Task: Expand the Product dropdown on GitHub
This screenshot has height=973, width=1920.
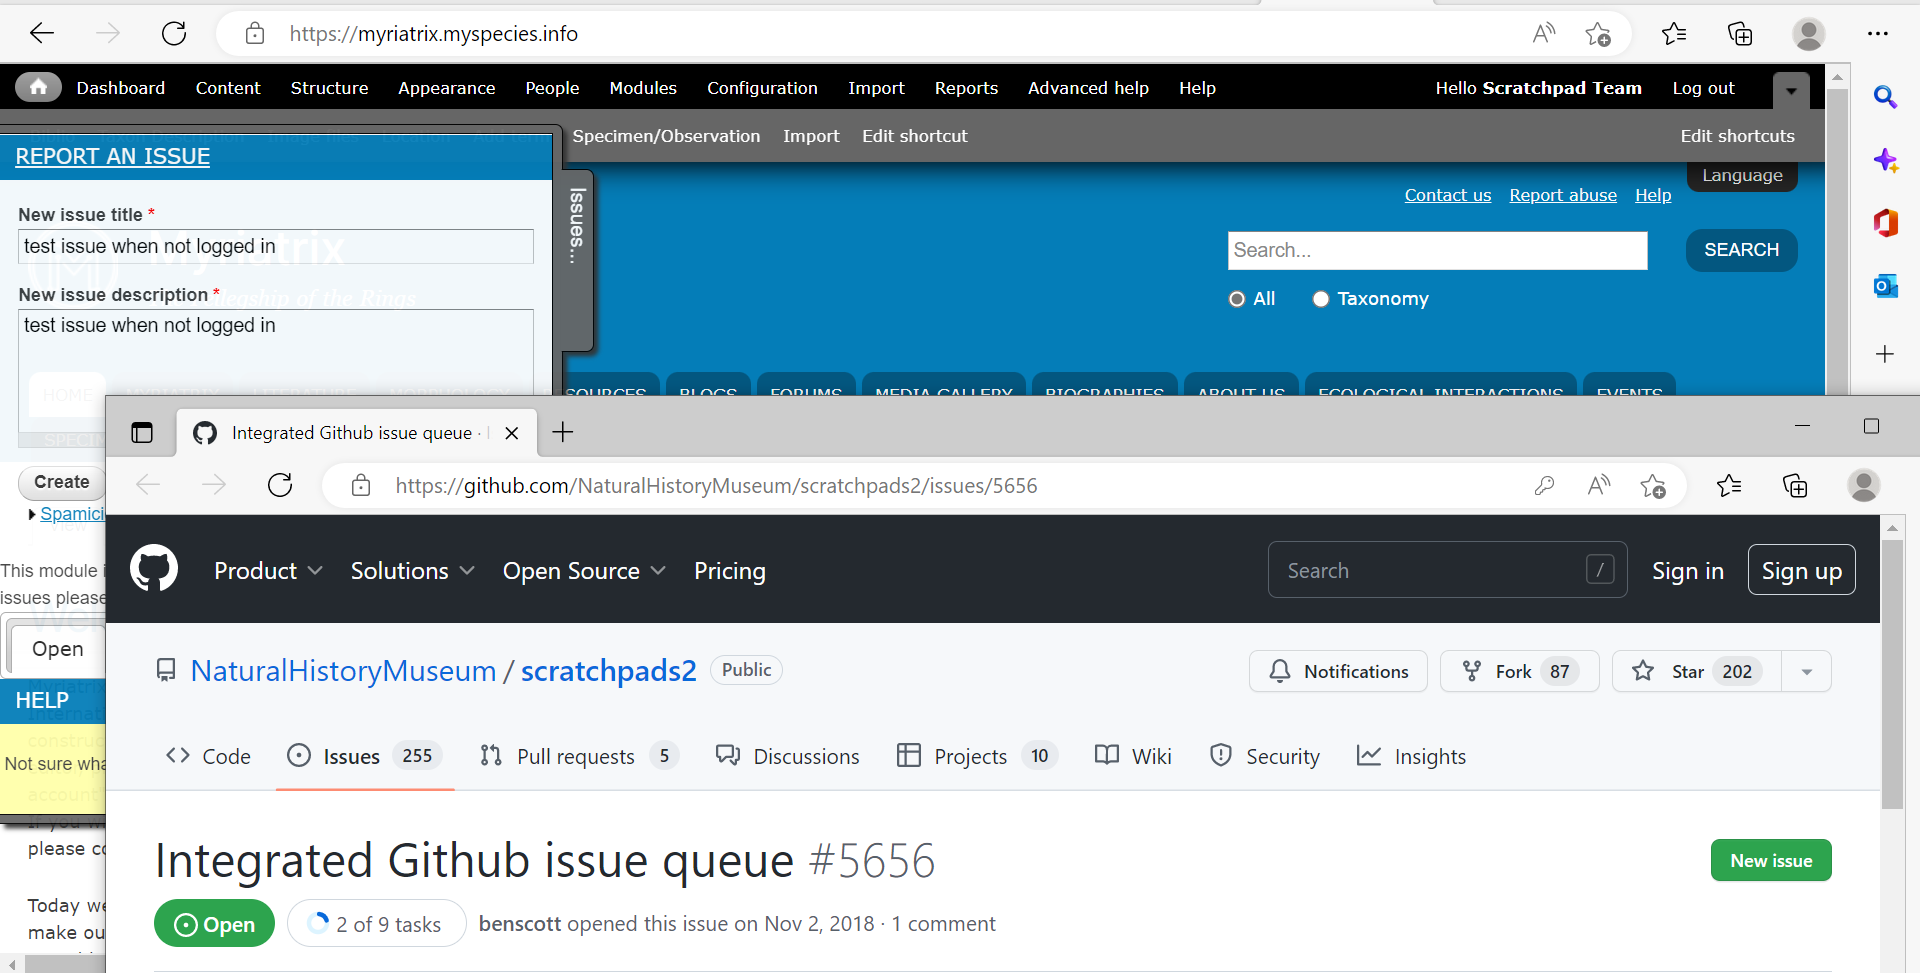Action: (x=268, y=570)
